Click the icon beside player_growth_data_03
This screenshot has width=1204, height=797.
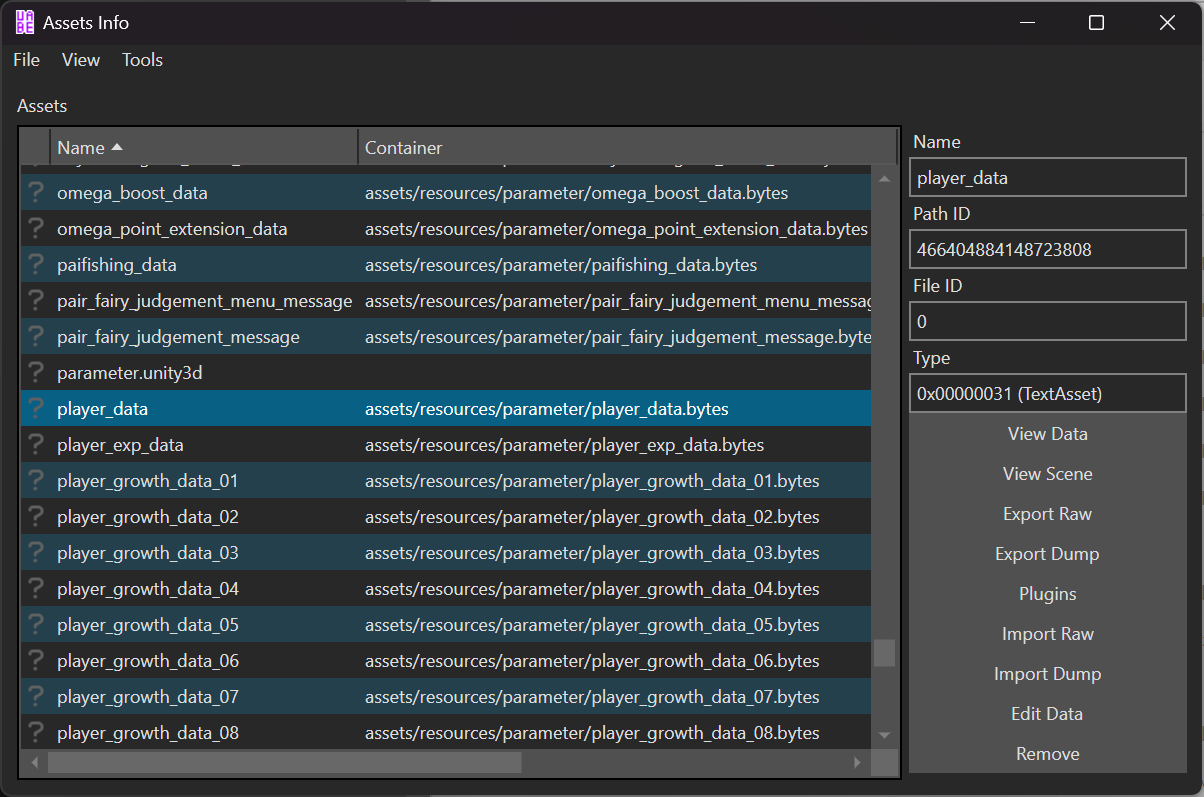36,553
